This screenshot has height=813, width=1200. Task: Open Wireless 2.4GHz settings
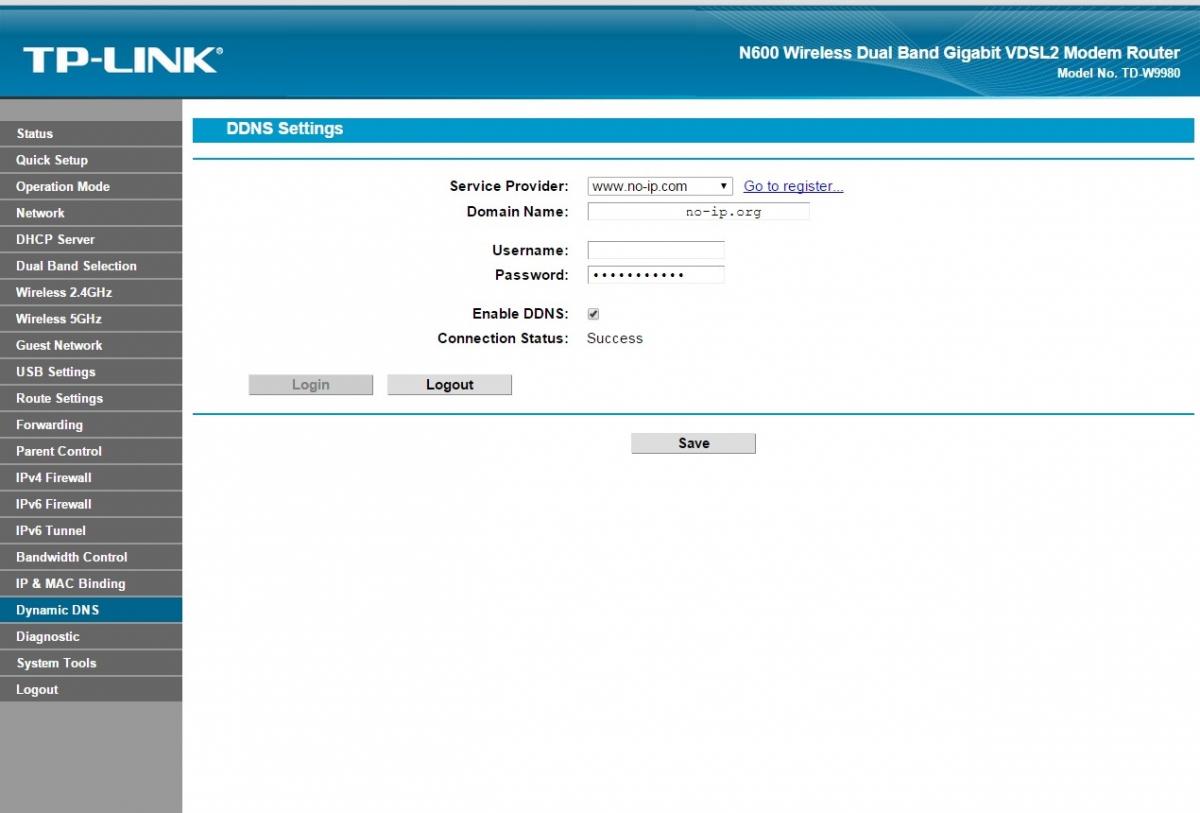(91, 292)
